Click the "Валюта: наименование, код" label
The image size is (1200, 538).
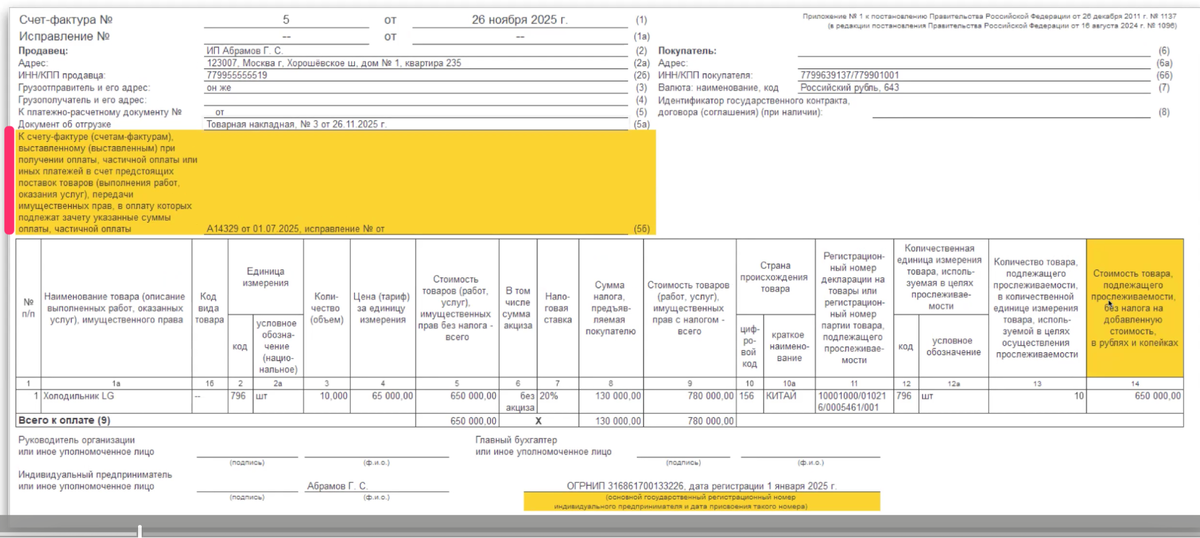pyautogui.click(x=718, y=87)
